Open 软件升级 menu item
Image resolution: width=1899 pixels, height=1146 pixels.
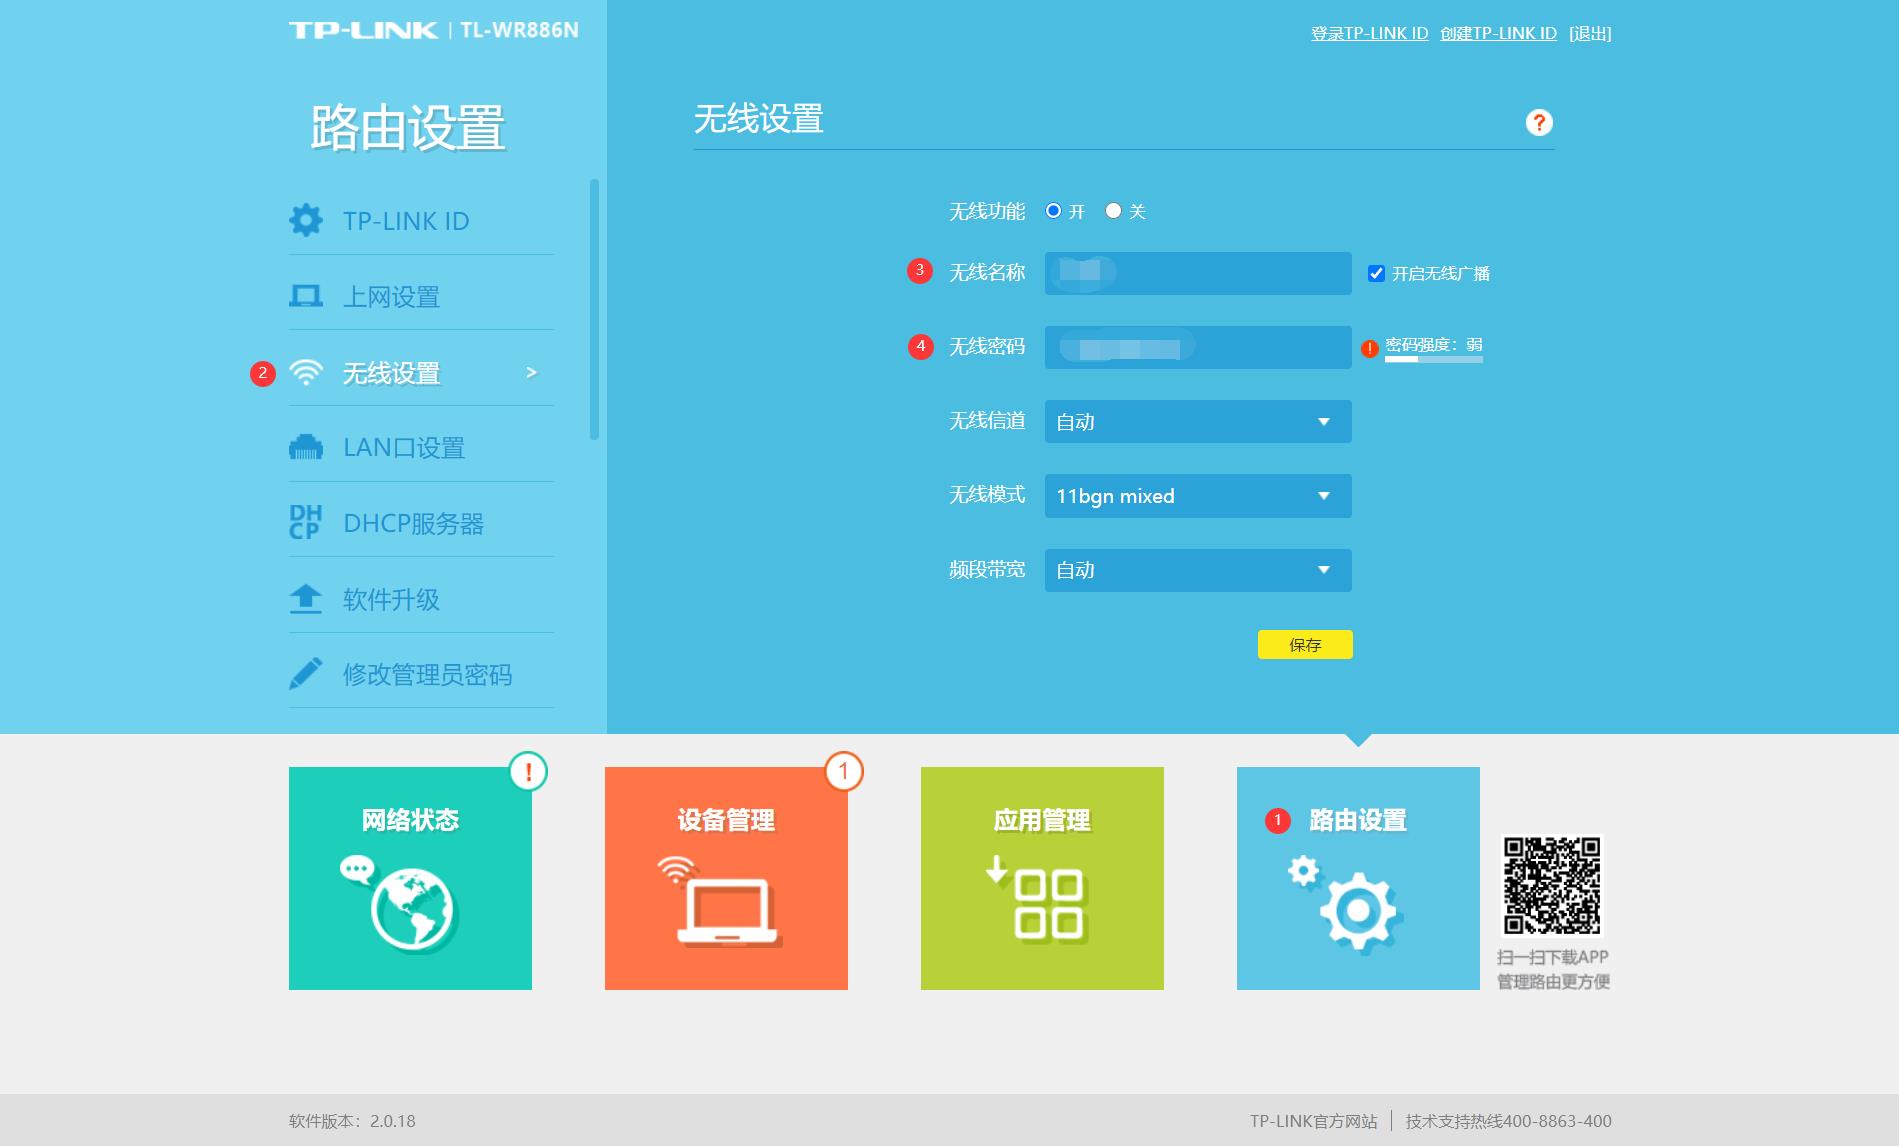tap(421, 598)
